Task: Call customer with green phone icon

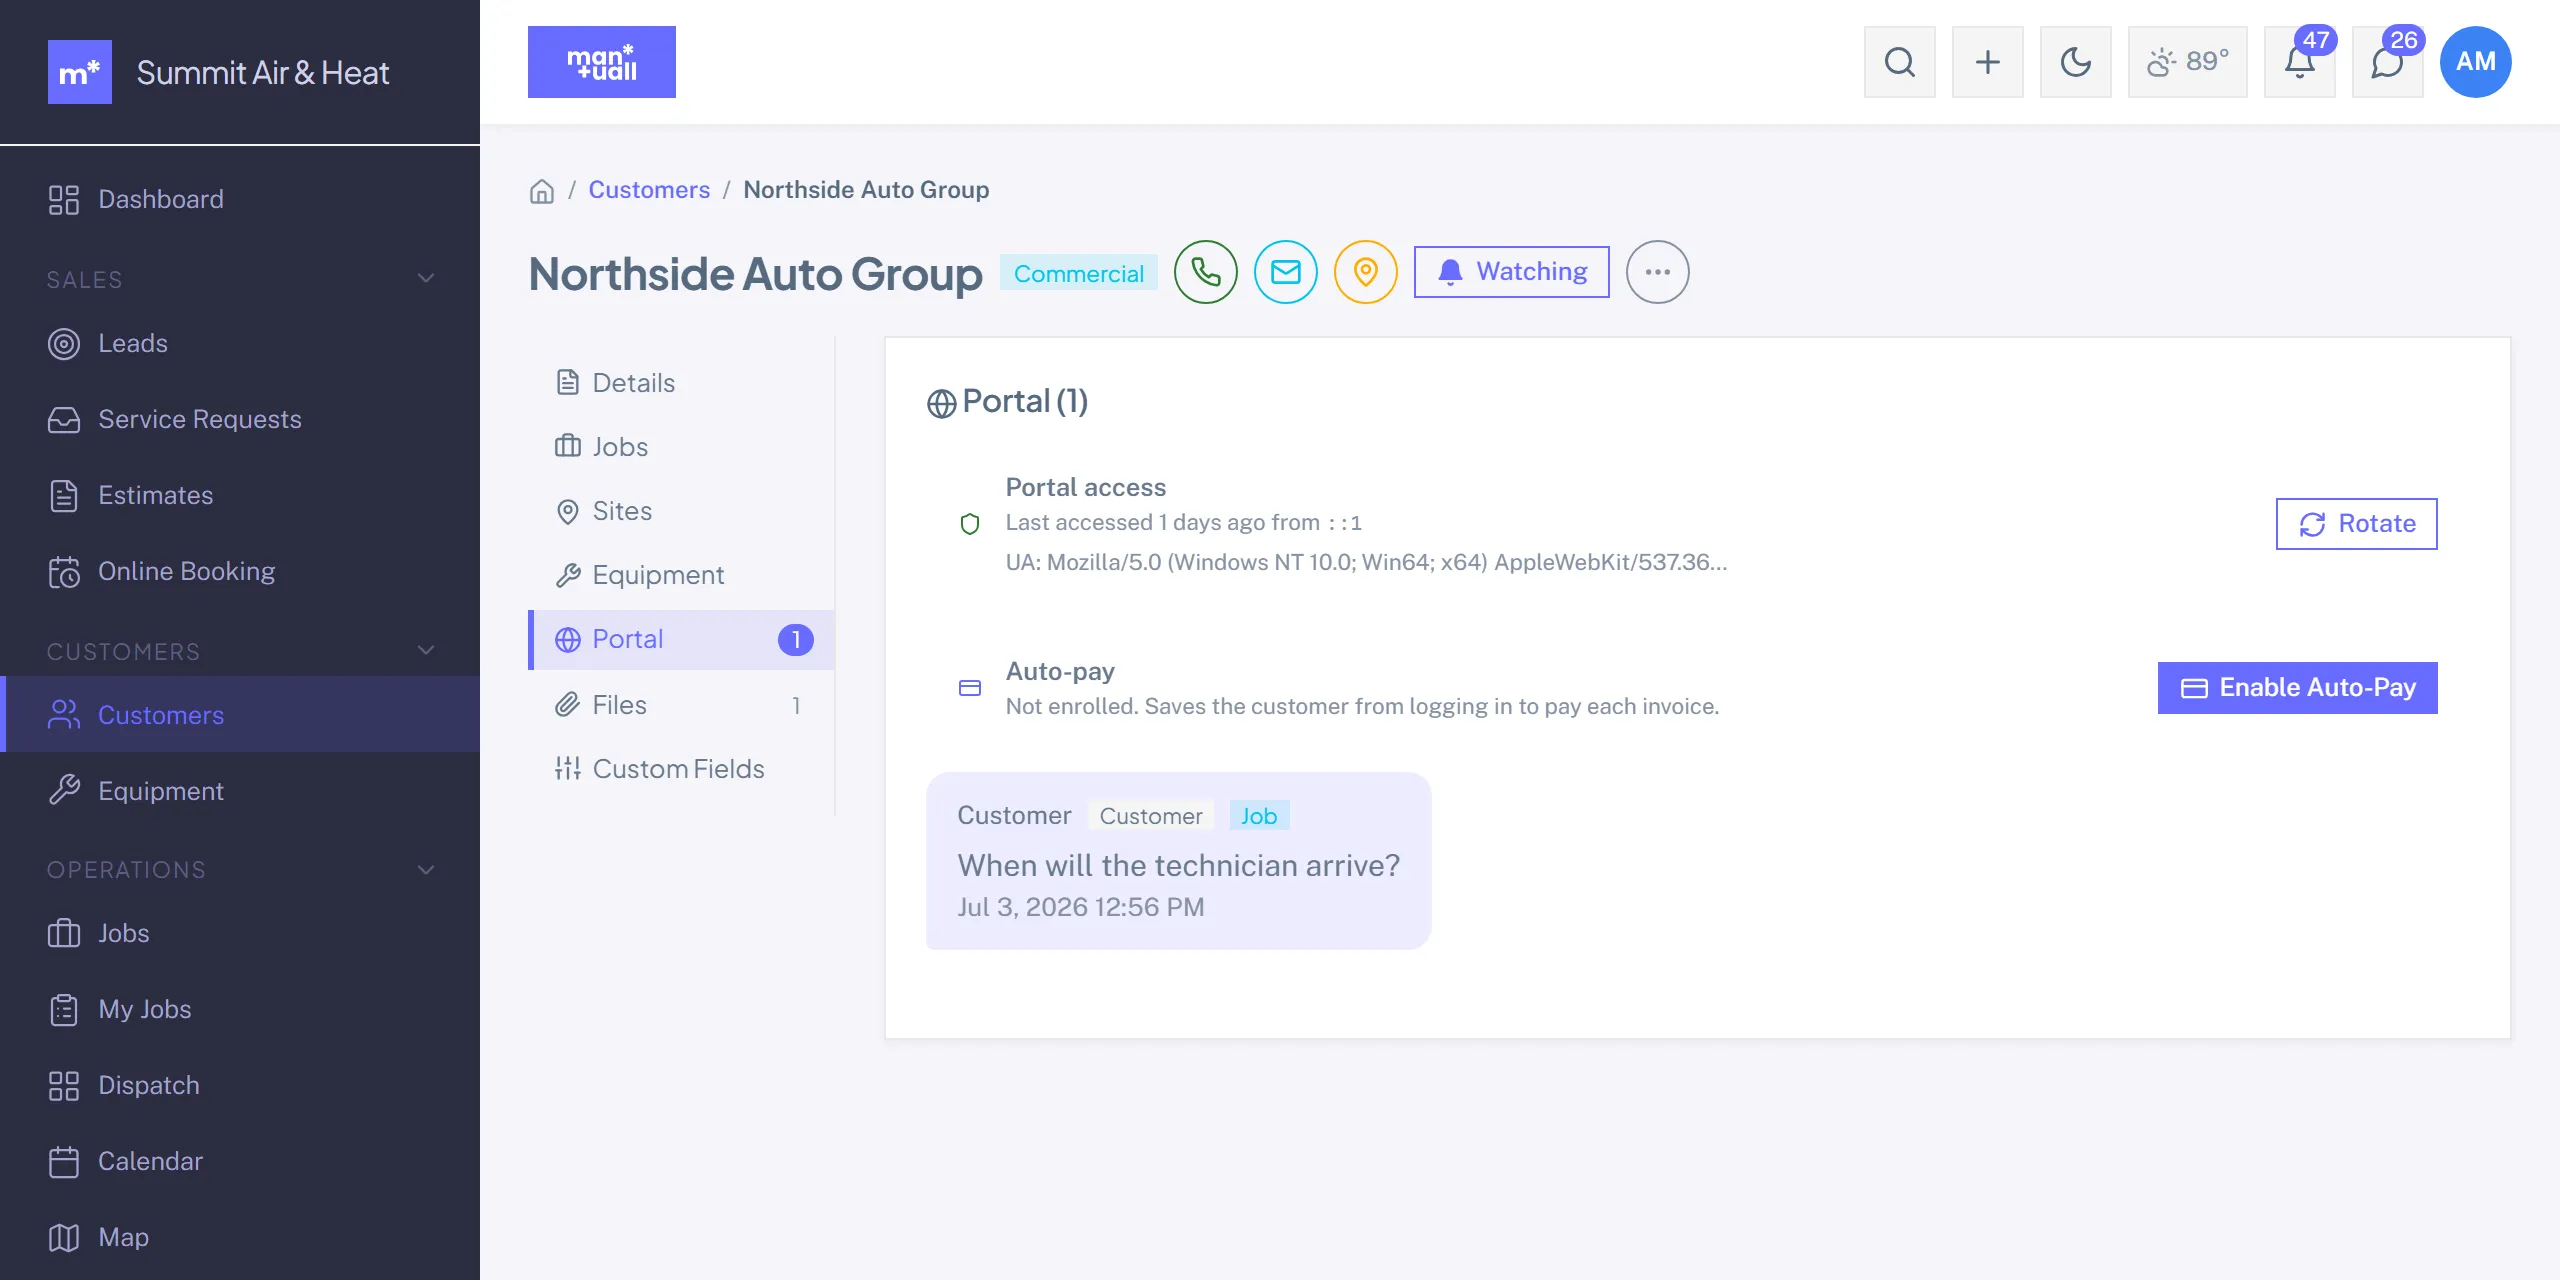Action: click(1205, 272)
